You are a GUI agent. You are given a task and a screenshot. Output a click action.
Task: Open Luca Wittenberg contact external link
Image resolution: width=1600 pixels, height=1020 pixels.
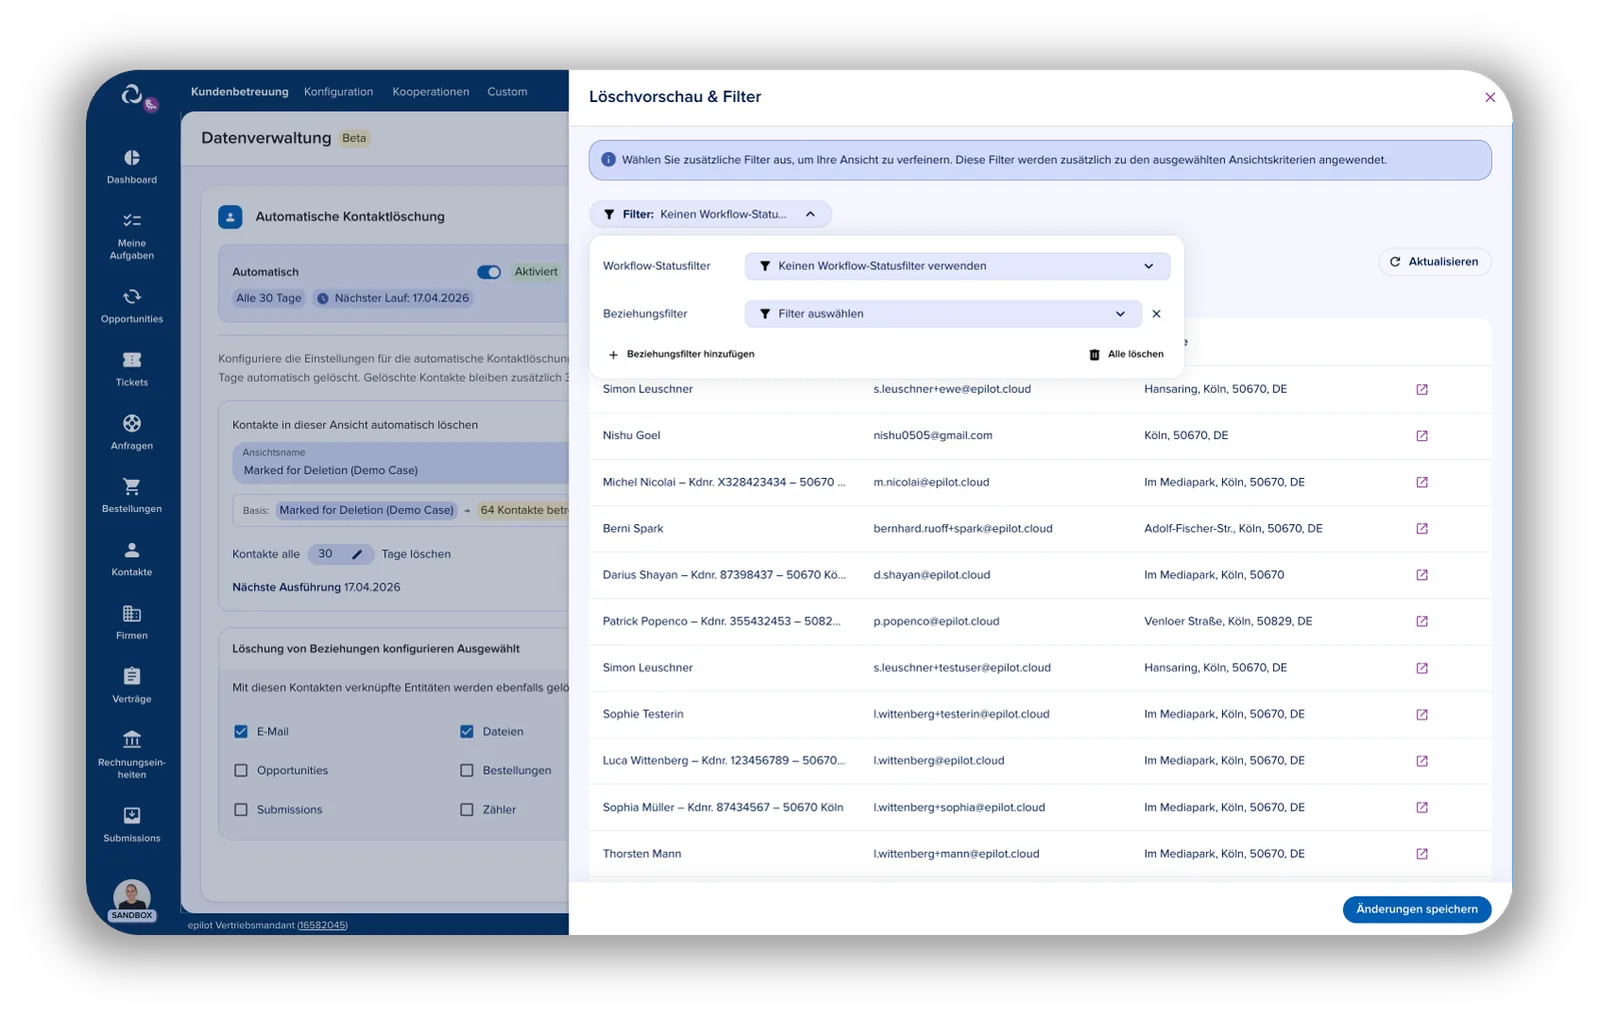[x=1422, y=761]
